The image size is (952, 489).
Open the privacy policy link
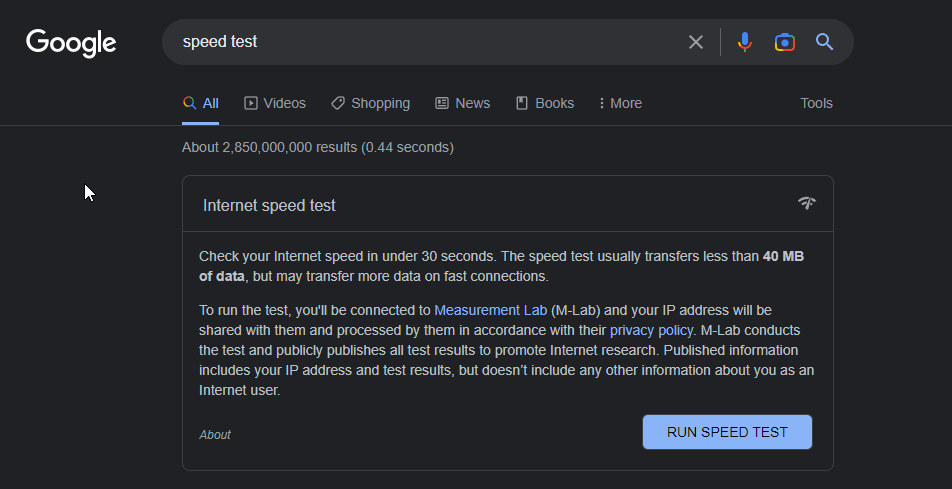pyautogui.click(x=651, y=330)
